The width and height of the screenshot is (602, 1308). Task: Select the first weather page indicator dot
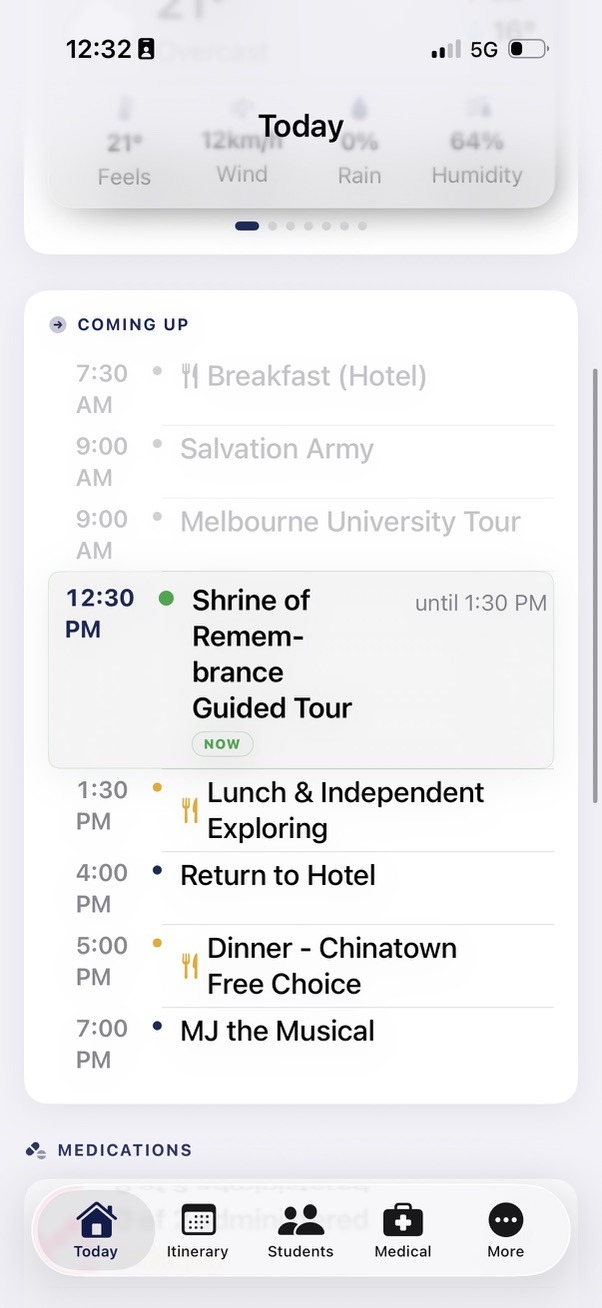pos(246,226)
